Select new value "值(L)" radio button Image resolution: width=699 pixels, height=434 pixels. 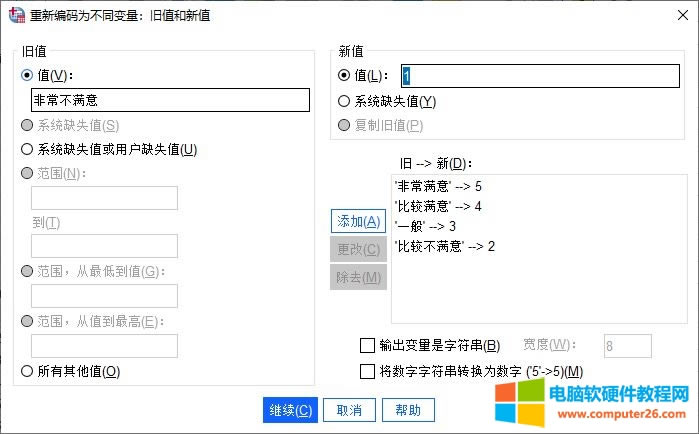point(345,75)
